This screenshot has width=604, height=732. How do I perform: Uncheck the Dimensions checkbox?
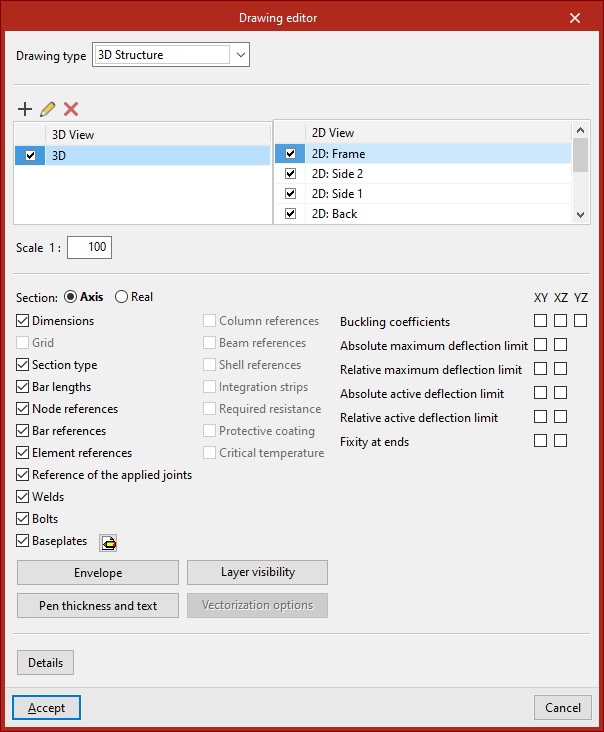pyautogui.click(x=22, y=321)
